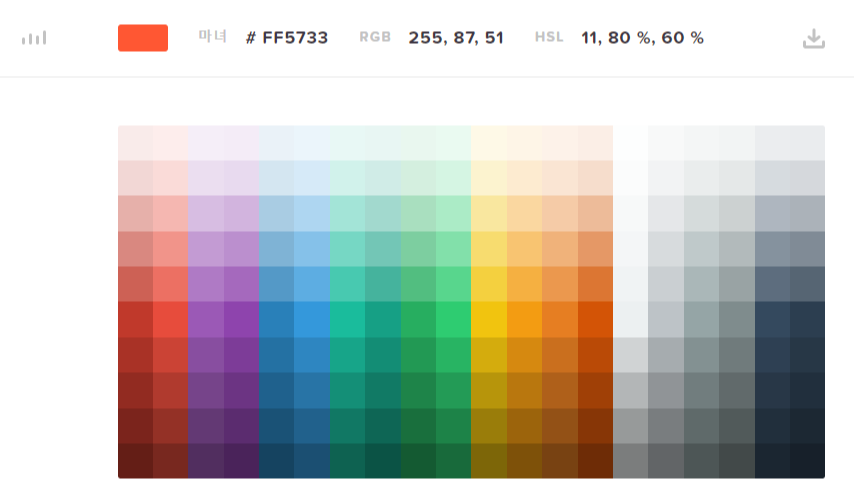854x488 pixels.
Task: Pick the salmon swatch, fourth row second column
Action: 170,249
